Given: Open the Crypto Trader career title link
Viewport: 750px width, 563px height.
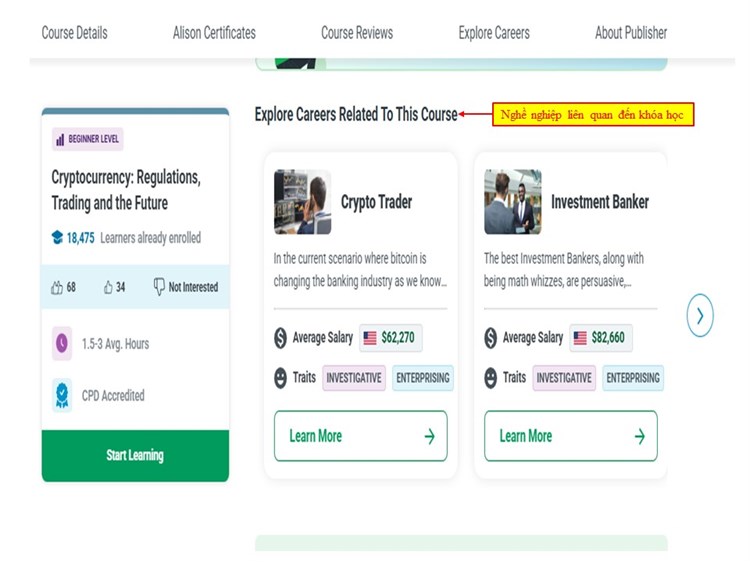Looking at the screenshot, I should (x=376, y=202).
